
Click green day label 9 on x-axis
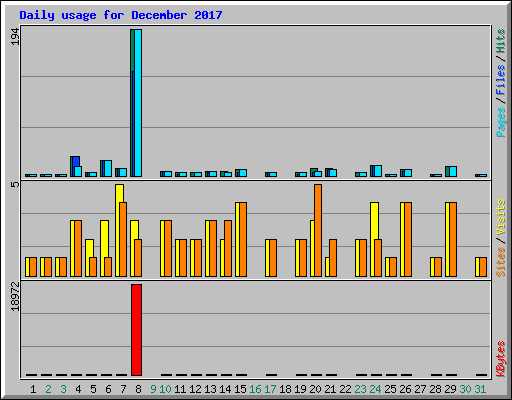click(153, 389)
